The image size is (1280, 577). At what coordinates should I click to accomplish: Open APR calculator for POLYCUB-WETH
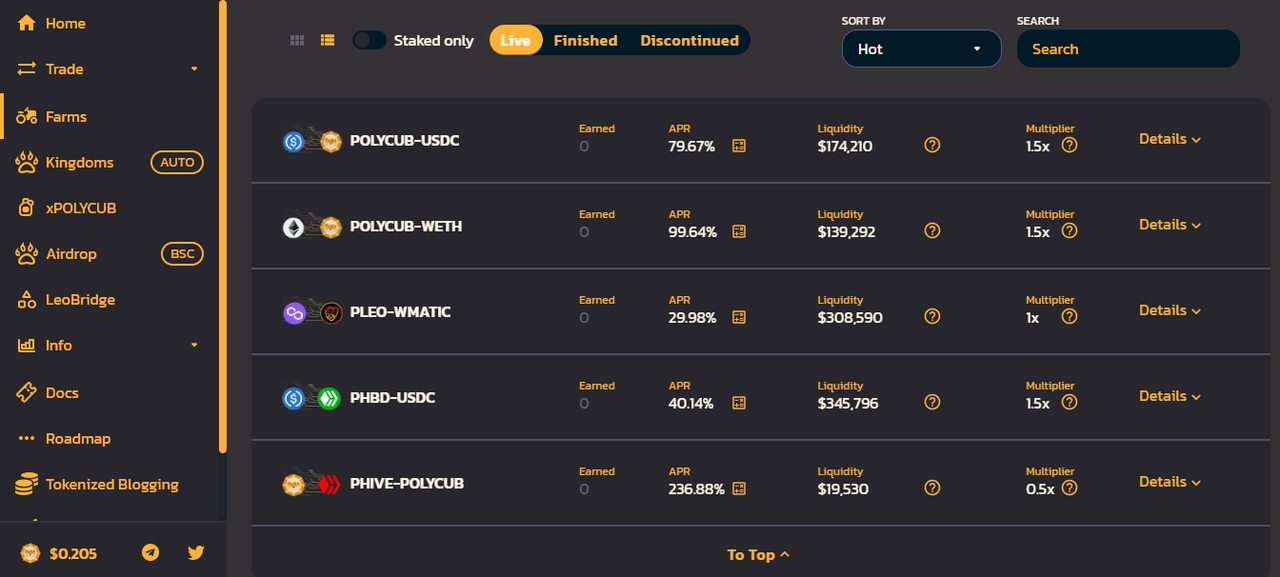click(739, 232)
